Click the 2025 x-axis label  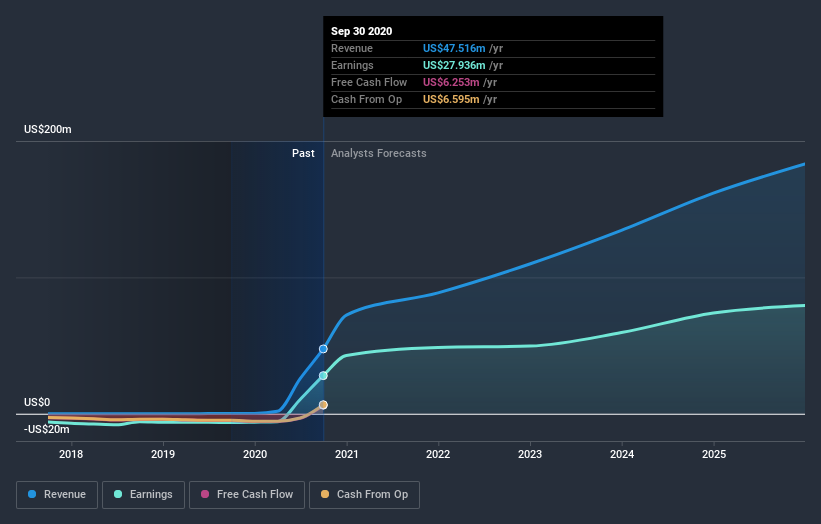click(x=714, y=454)
